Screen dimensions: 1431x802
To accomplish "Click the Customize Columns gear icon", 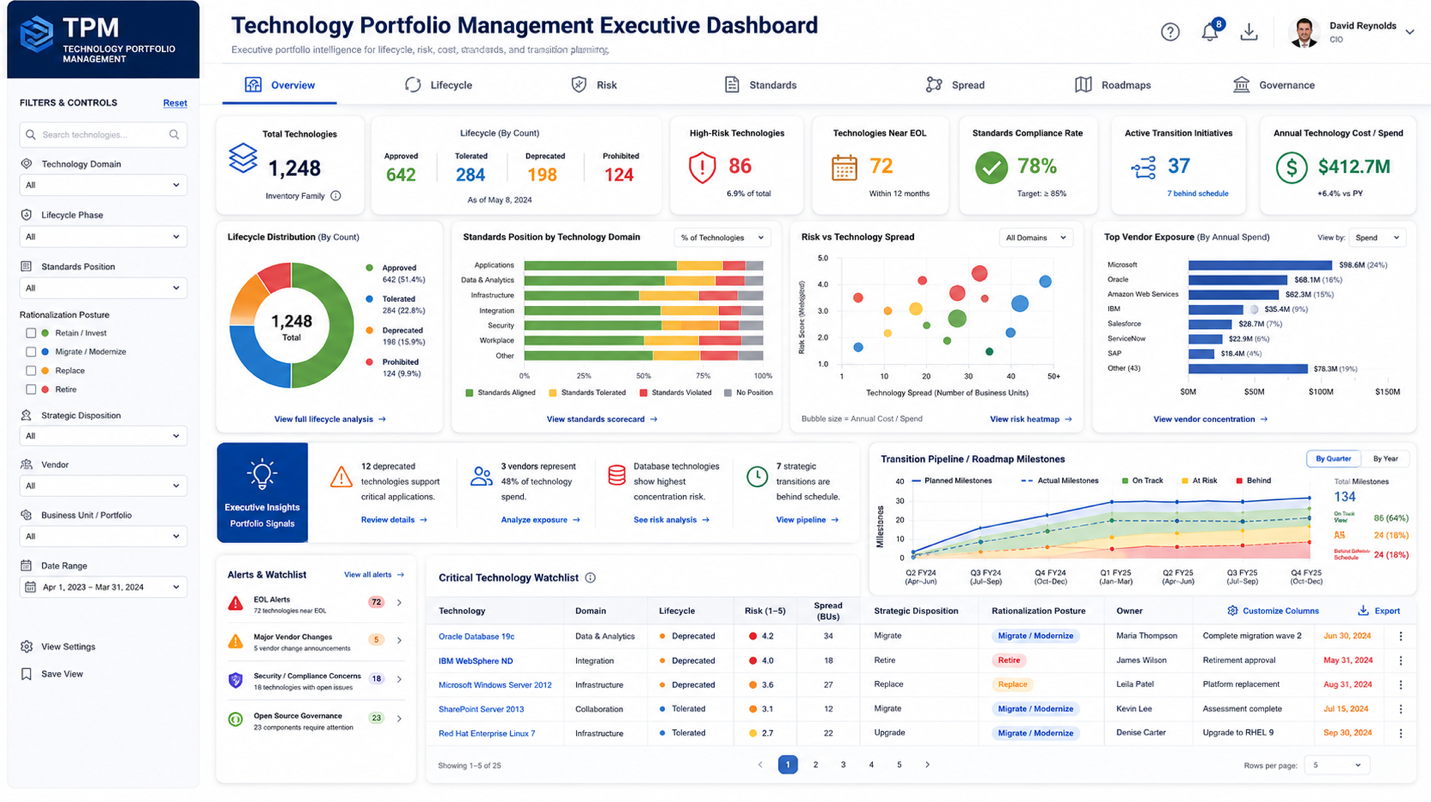I will tap(1232, 611).
